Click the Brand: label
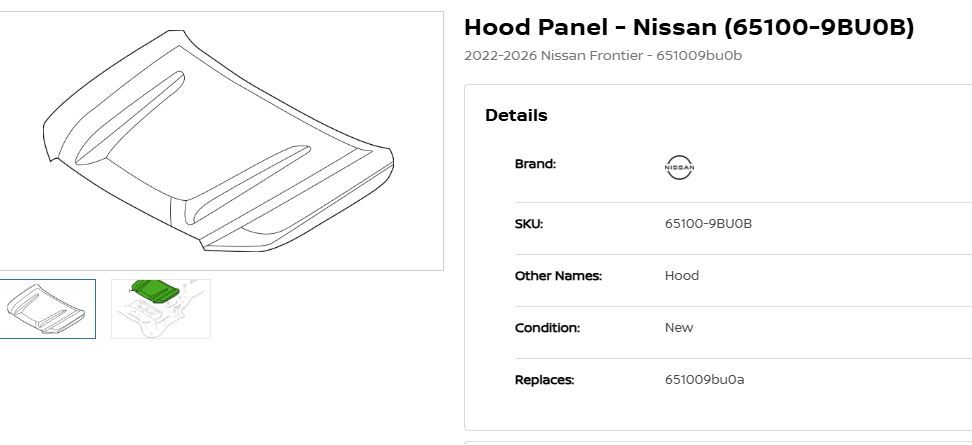The height and width of the screenshot is (445, 972). click(x=536, y=164)
